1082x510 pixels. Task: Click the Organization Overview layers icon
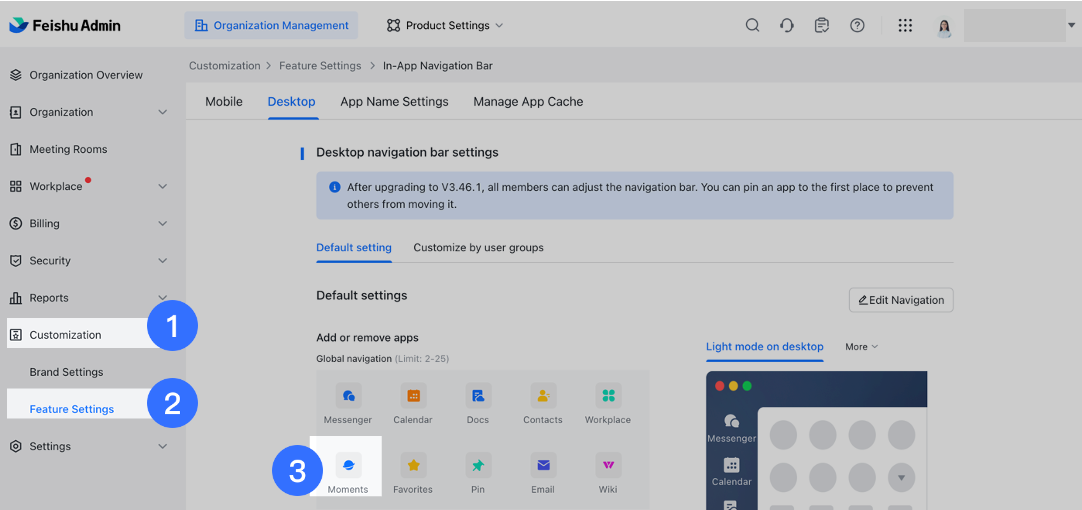pos(16,75)
